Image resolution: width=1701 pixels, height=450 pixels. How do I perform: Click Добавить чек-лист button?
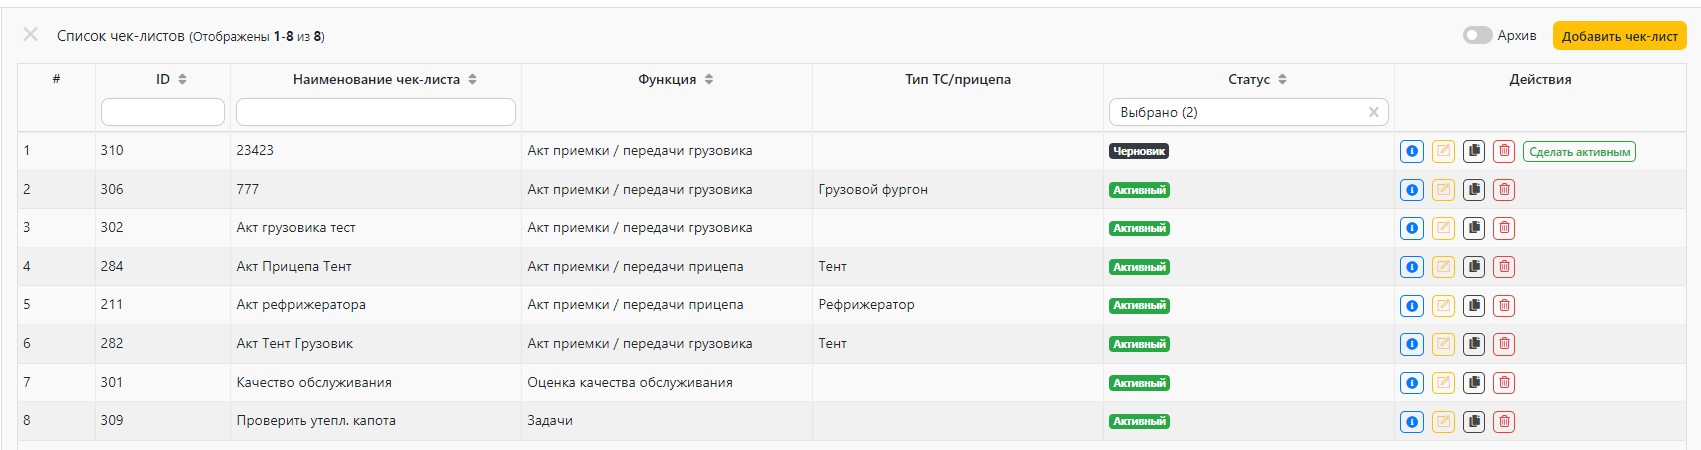tap(1619, 36)
